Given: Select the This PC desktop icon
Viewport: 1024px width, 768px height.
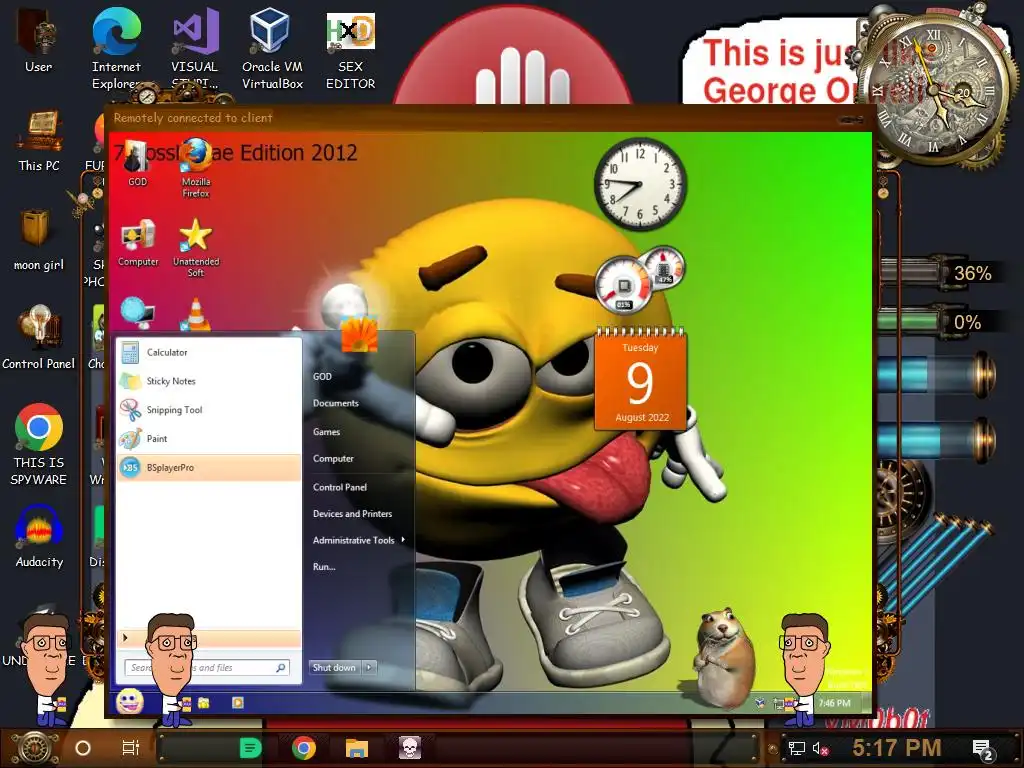Looking at the screenshot, I should (39, 140).
